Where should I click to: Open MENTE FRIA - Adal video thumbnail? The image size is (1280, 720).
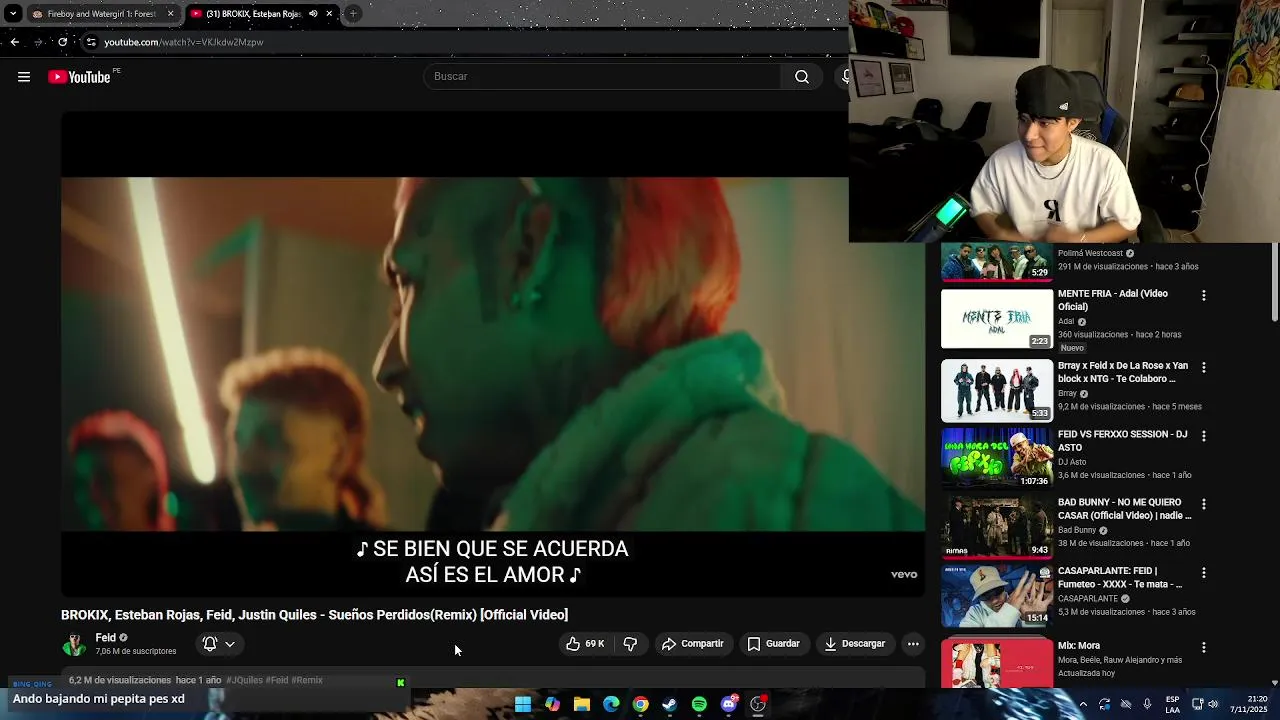(997, 319)
